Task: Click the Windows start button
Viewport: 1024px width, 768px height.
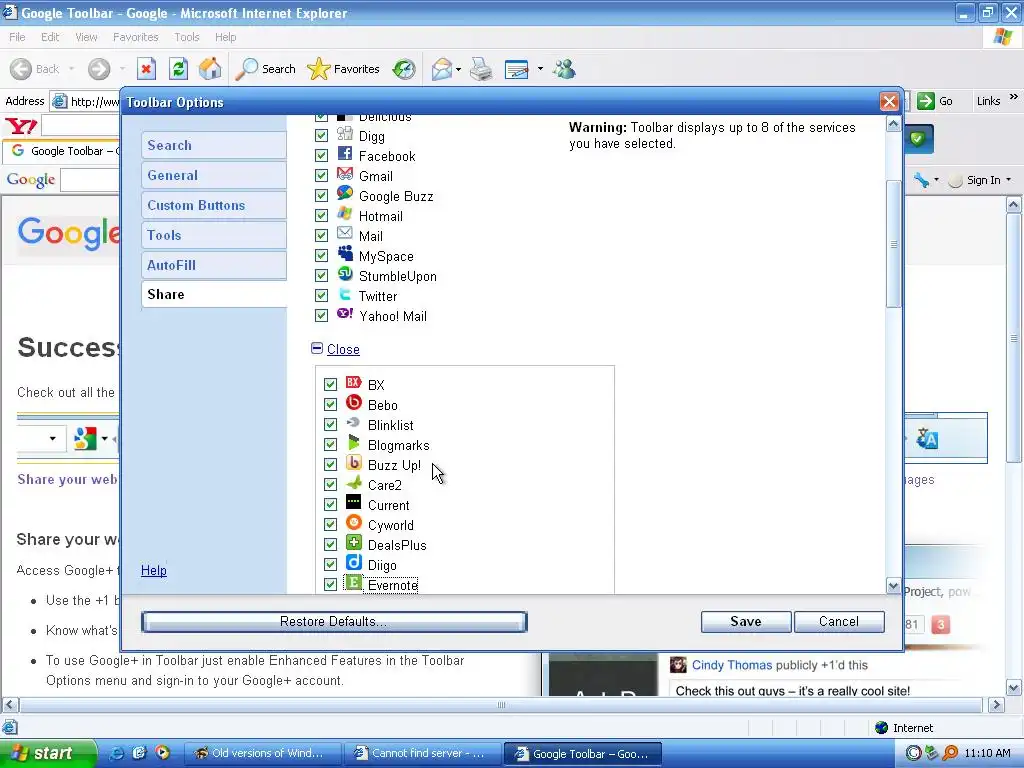Action: [48, 753]
